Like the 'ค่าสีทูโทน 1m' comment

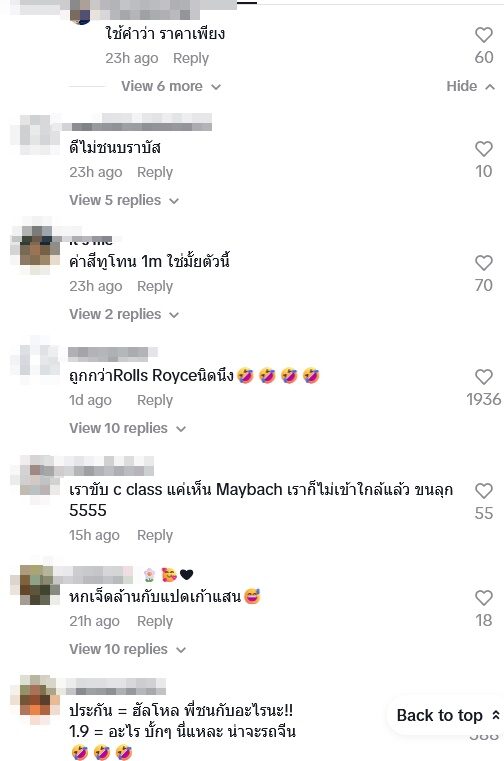coord(484,263)
